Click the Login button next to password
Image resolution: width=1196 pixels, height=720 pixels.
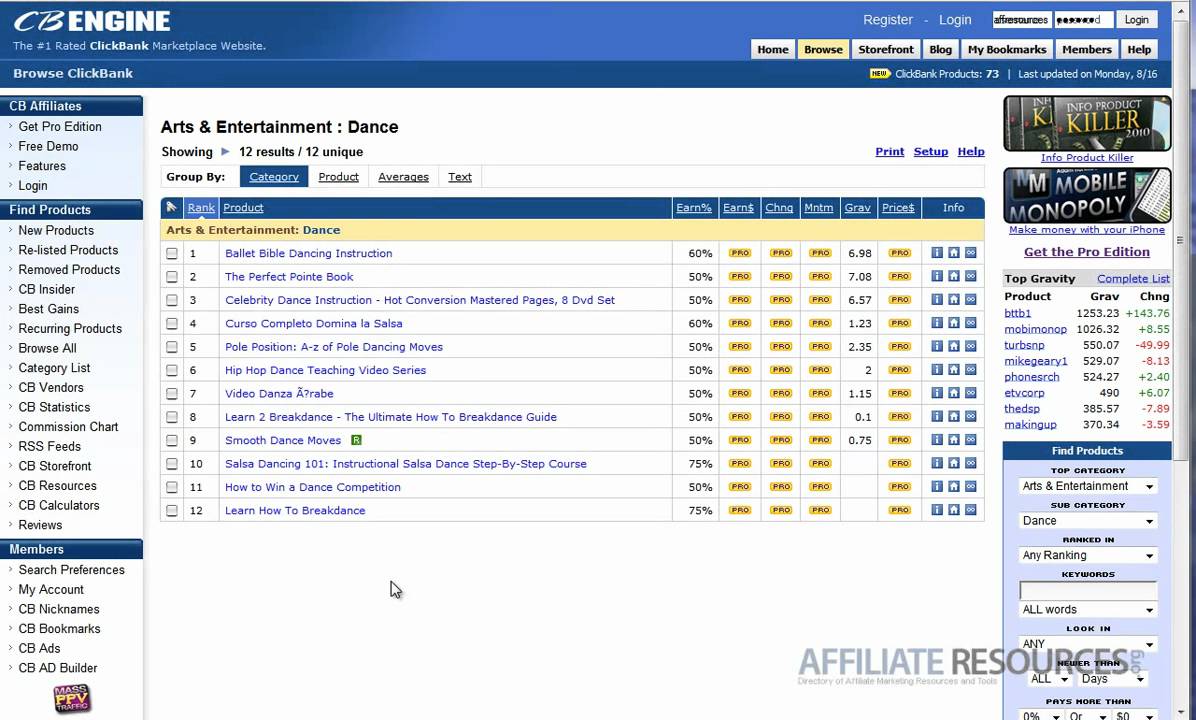pyautogui.click(x=1136, y=20)
